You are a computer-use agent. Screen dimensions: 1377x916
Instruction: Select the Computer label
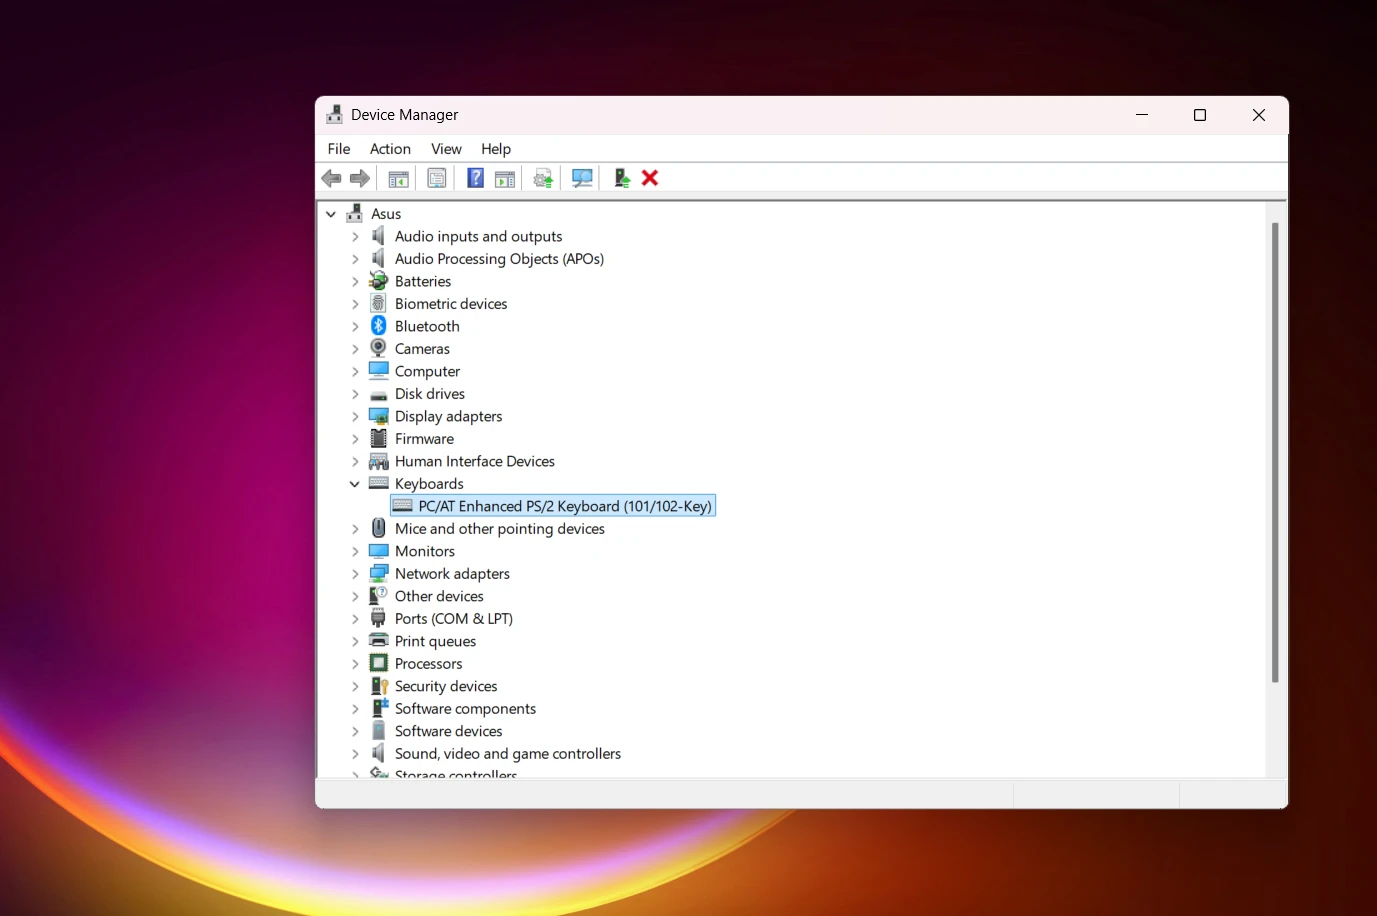point(427,371)
